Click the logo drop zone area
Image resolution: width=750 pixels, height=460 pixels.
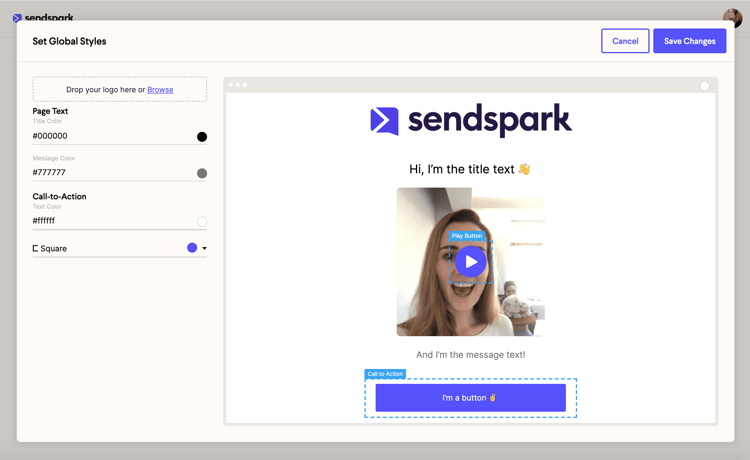120,89
